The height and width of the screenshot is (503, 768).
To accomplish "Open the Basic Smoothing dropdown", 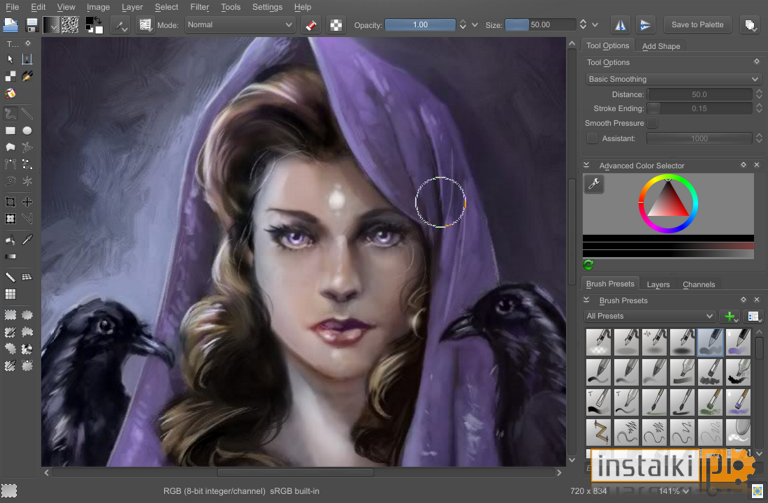I will tap(673, 79).
